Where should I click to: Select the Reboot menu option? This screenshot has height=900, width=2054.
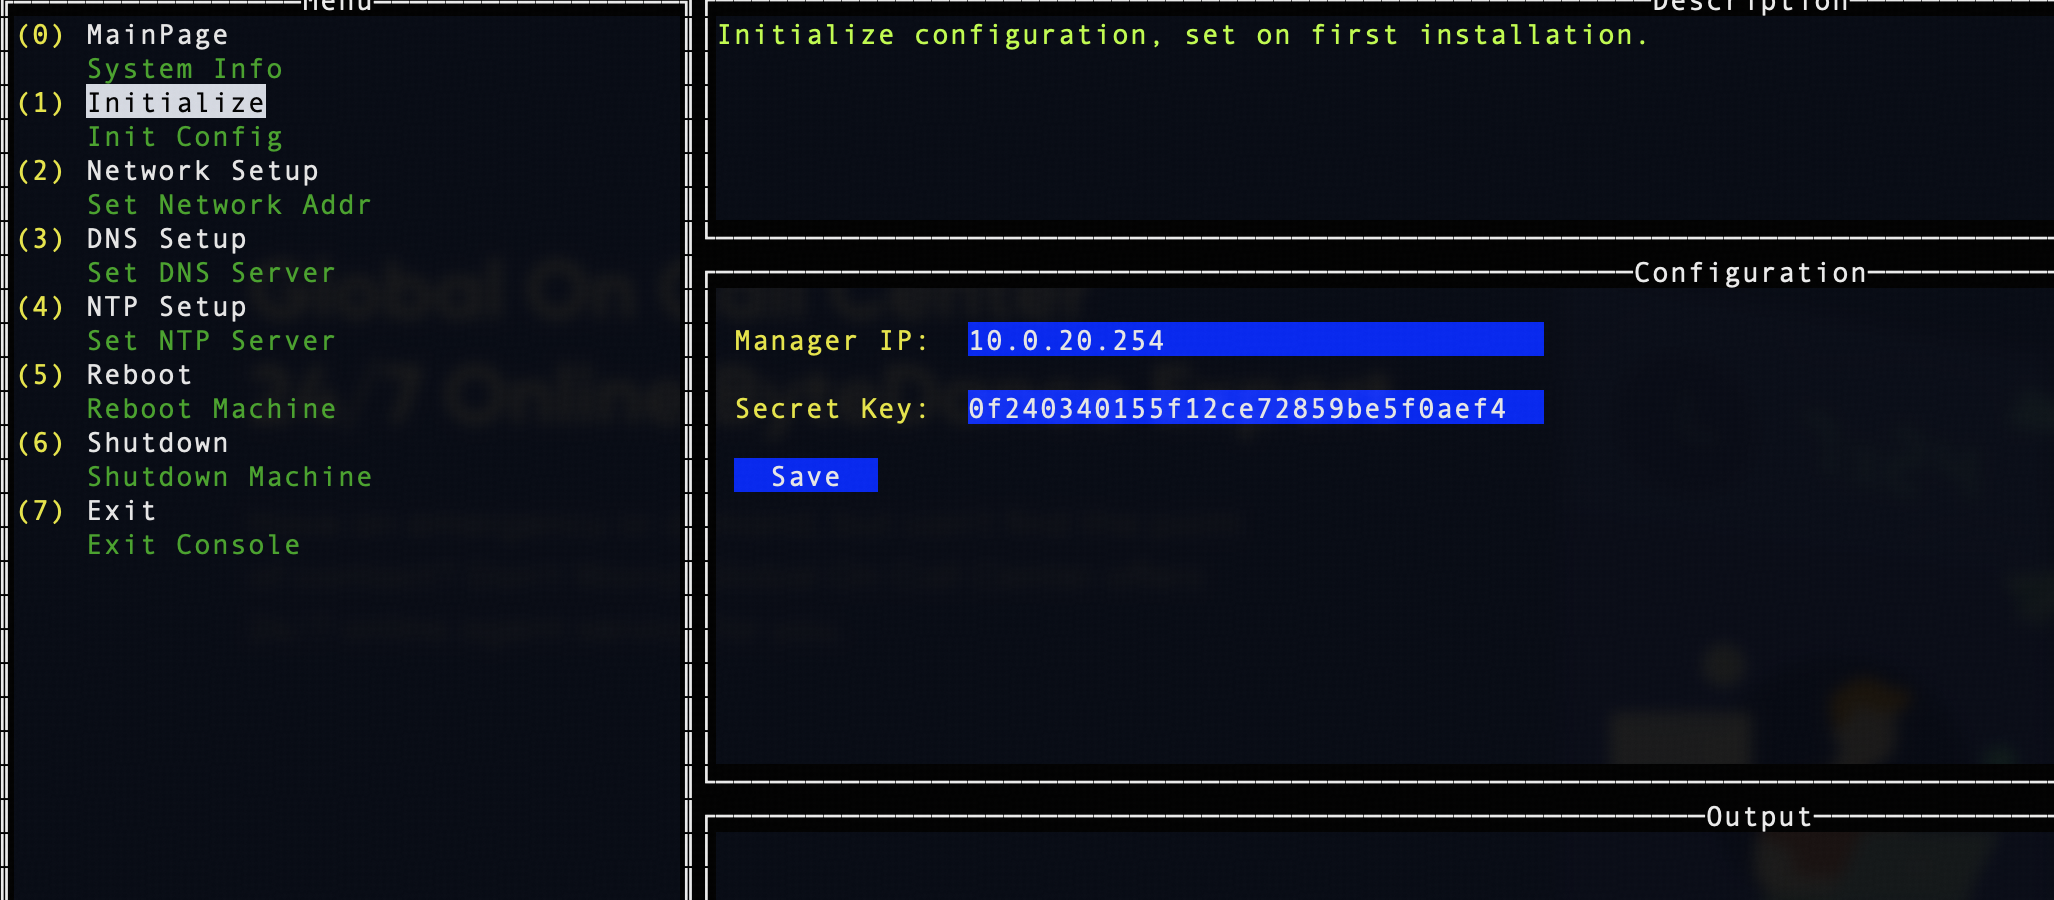[x=139, y=375]
